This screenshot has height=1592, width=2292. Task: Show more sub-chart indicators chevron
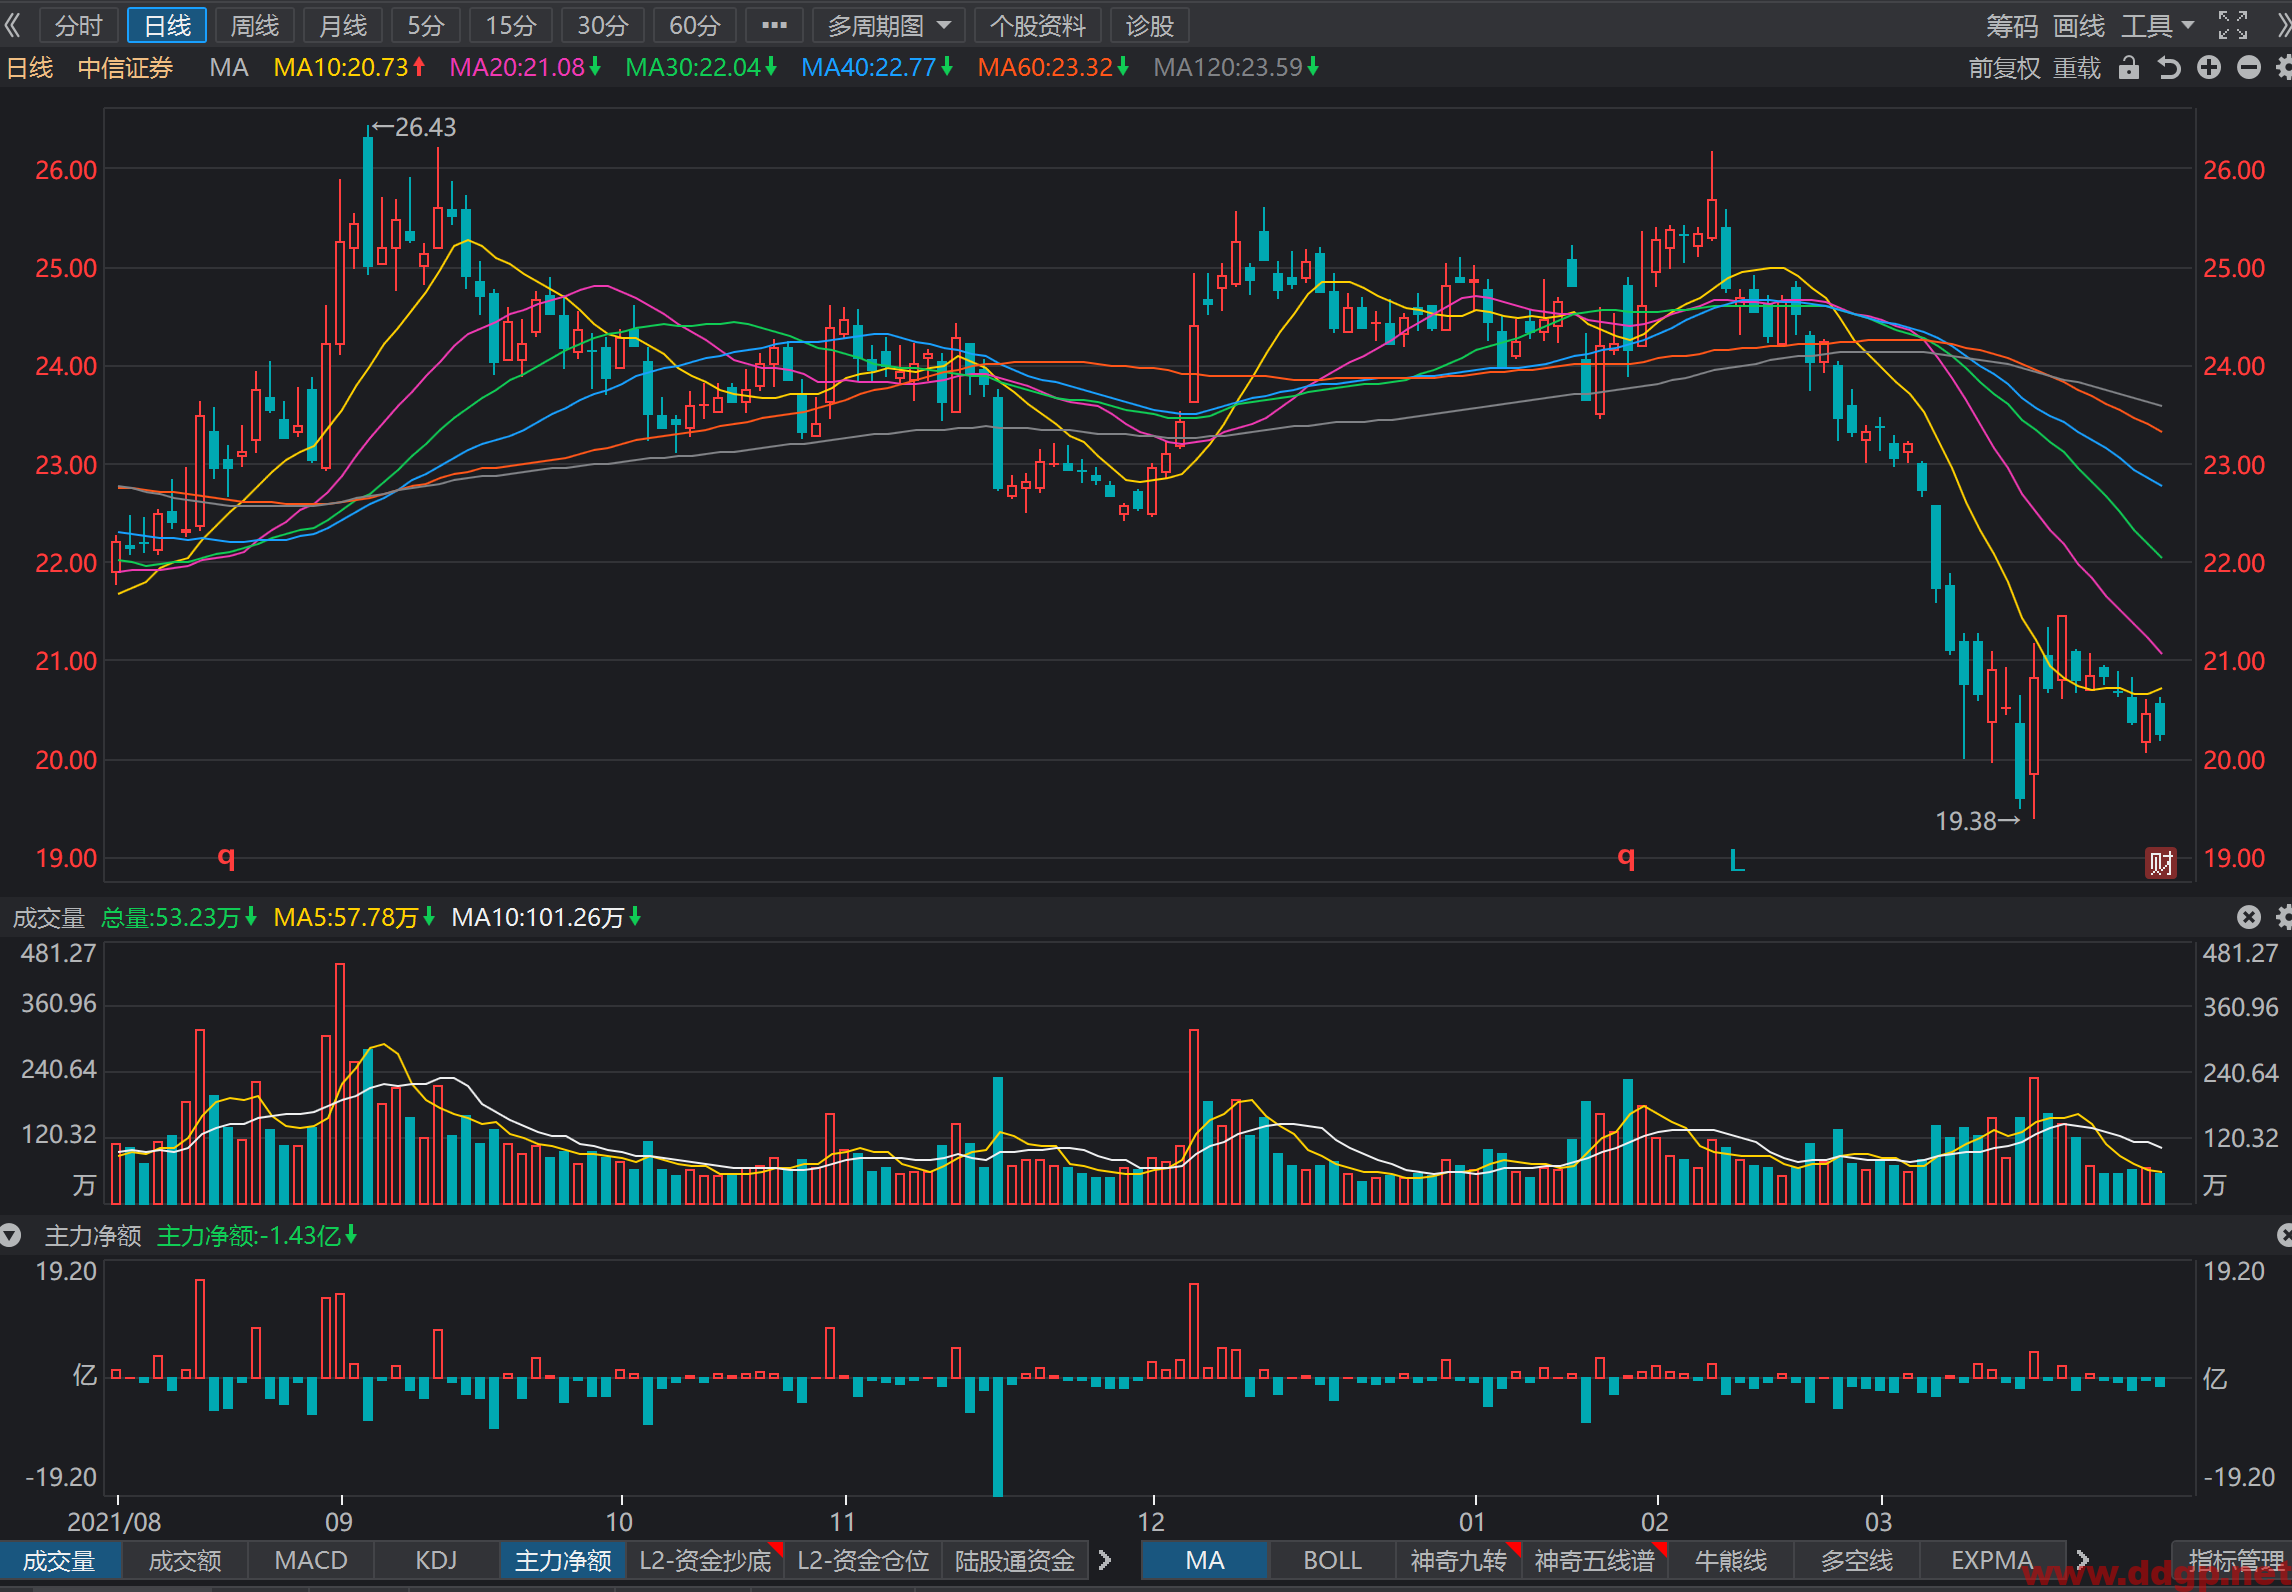point(1104,1560)
